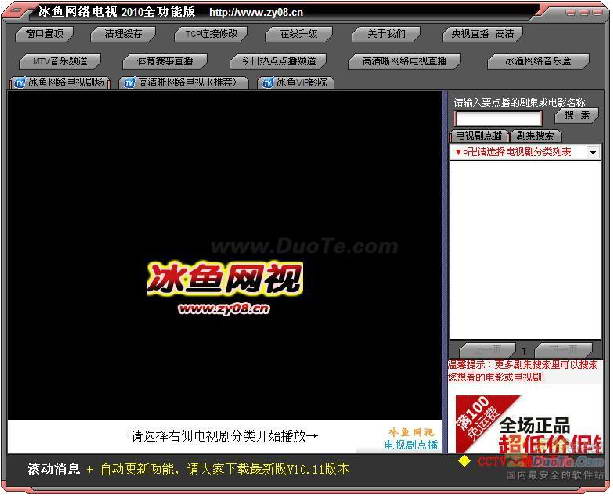Switch to the 冰鱼网络电视剧场 tab
The width and height of the screenshot is (613, 496).
coord(60,82)
